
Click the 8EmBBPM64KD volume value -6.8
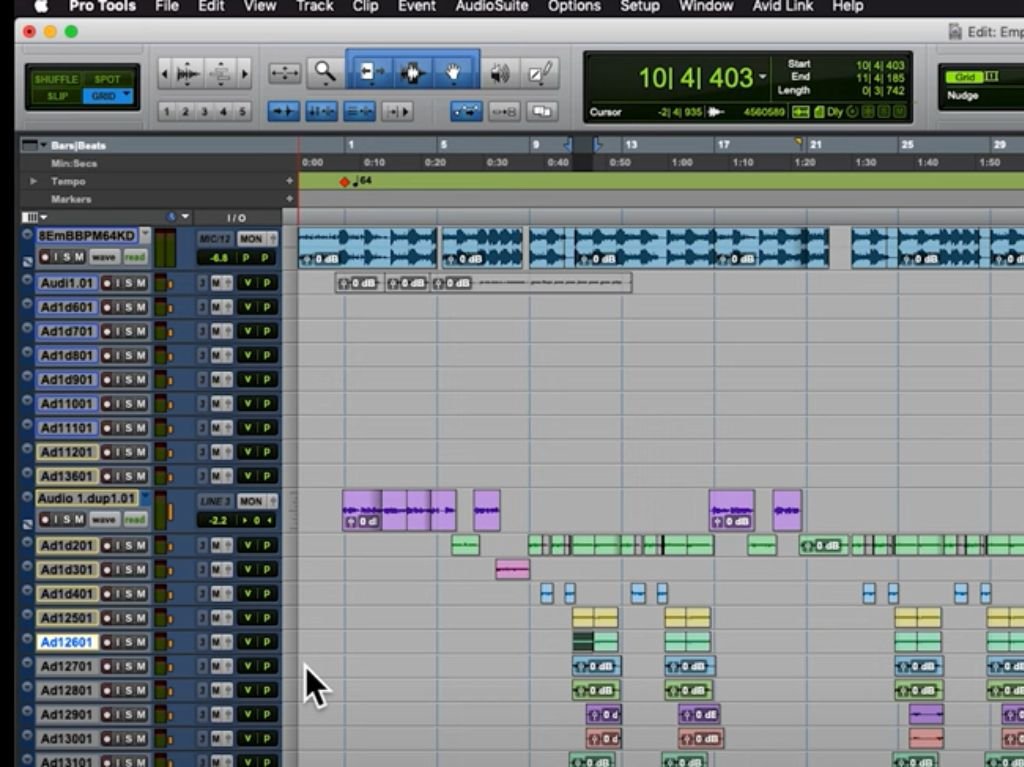point(218,258)
